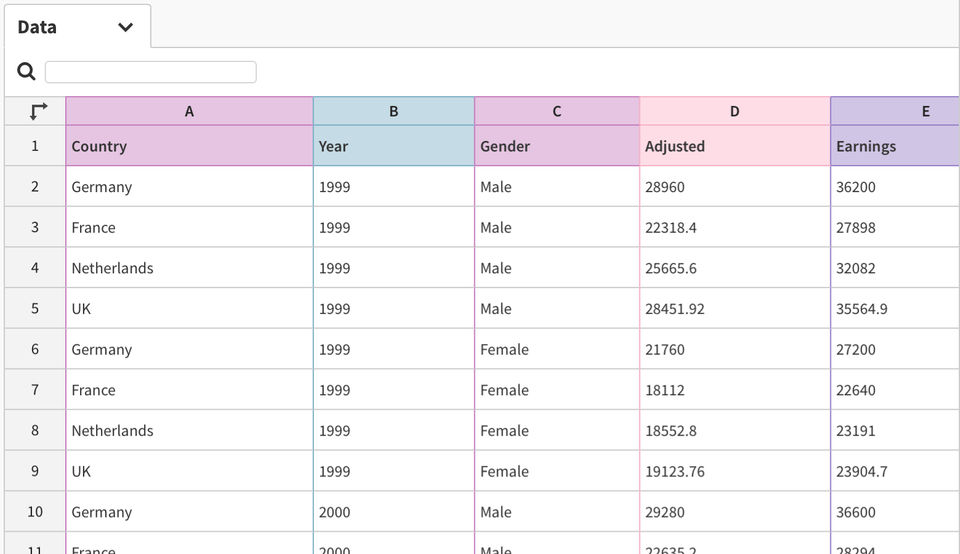Select Female cell in row 6

557,349
